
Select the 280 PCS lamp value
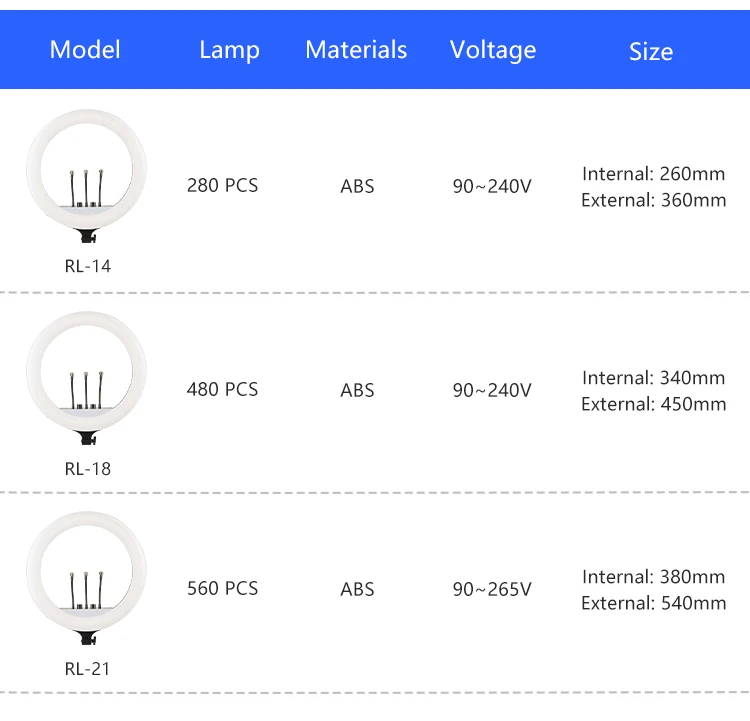pyautogui.click(x=222, y=186)
